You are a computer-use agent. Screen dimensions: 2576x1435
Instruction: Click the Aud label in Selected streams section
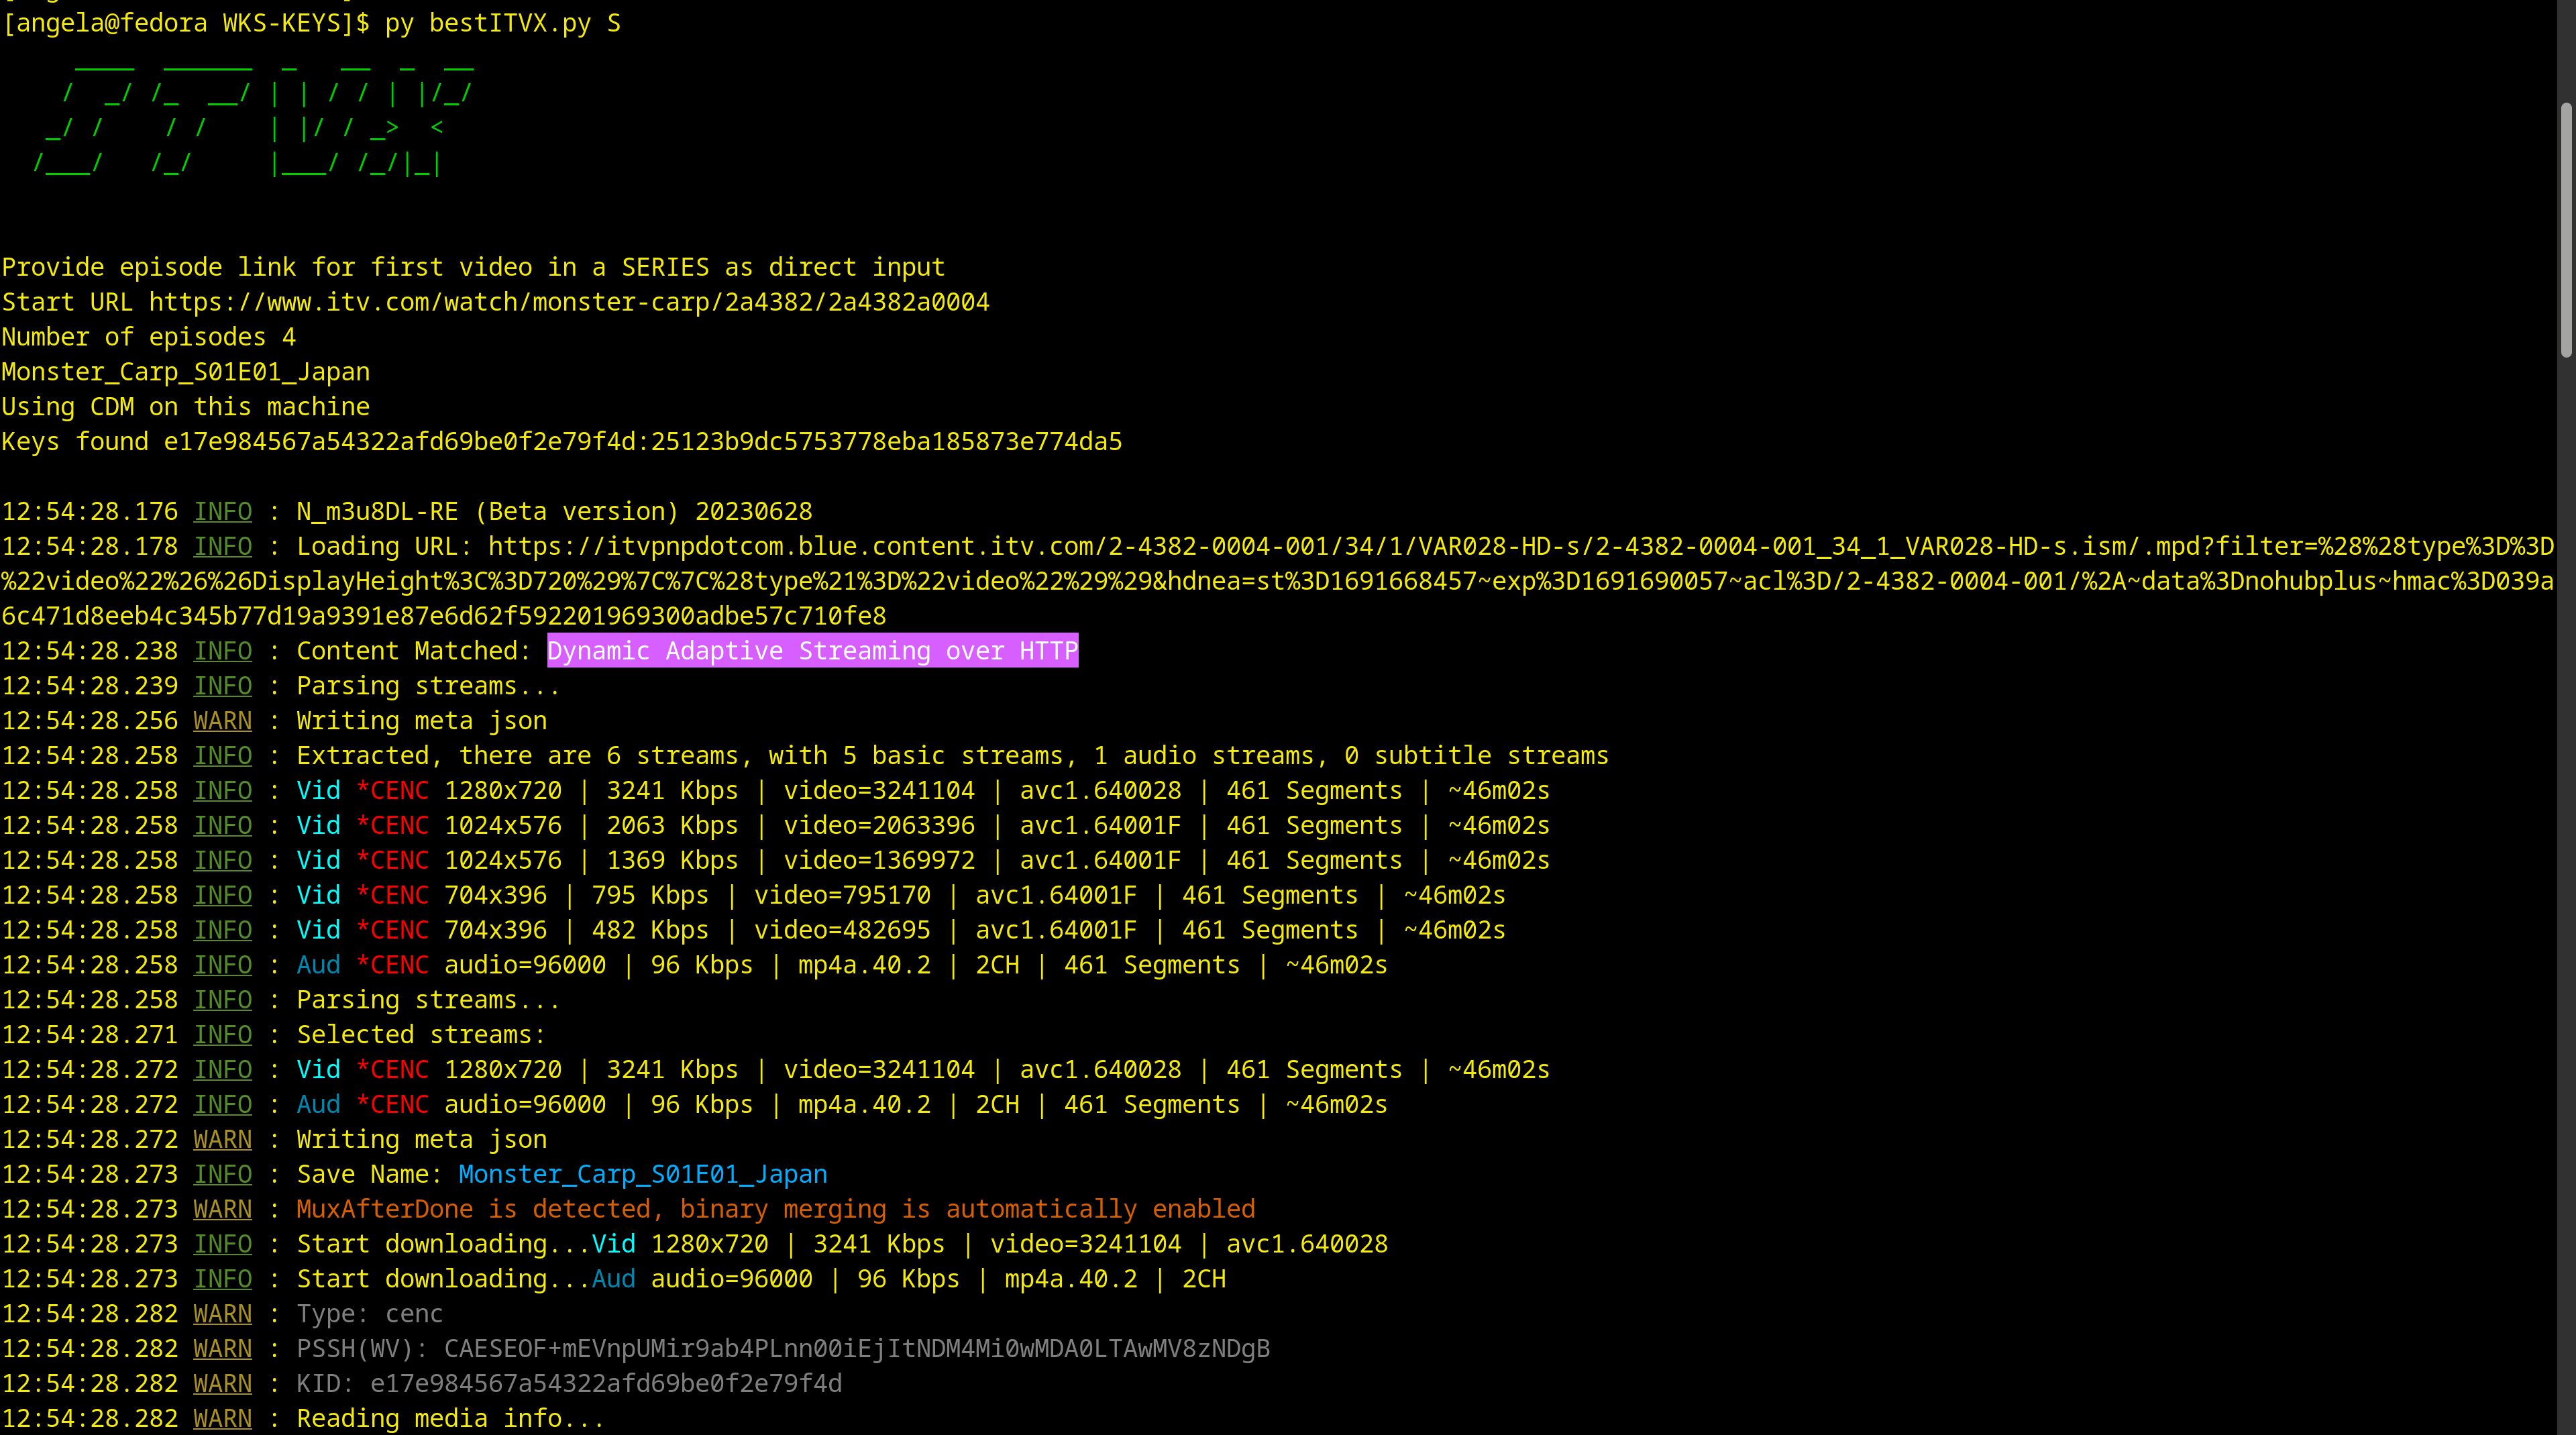tap(318, 1105)
